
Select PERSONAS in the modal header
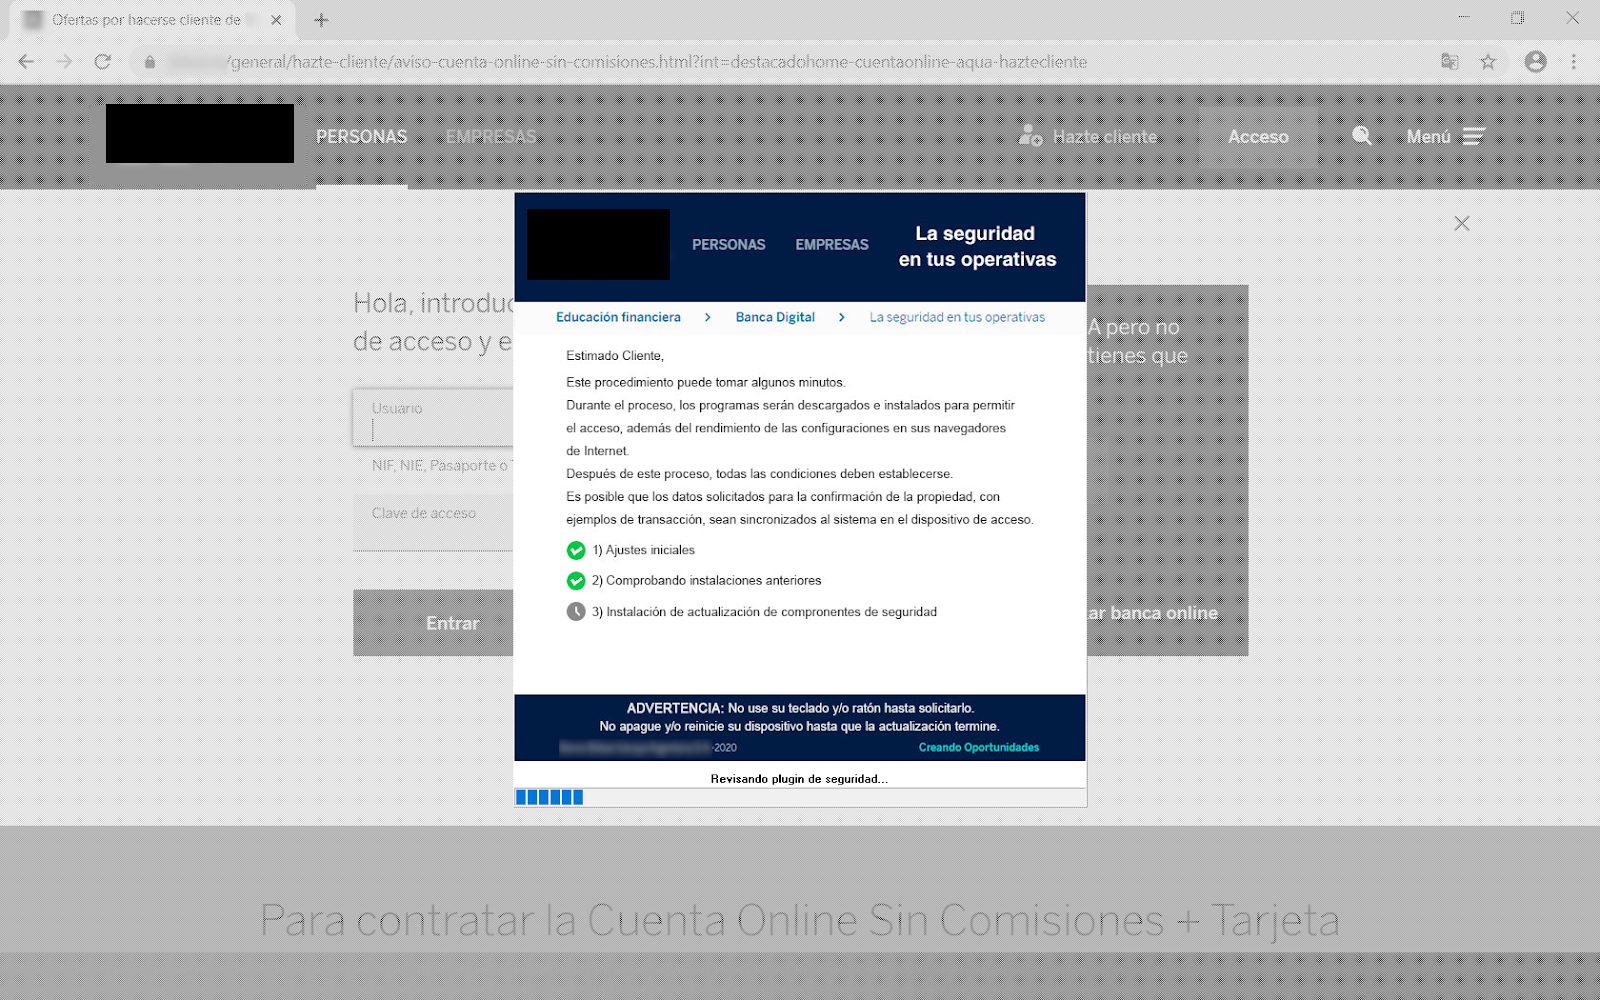pyautogui.click(x=729, y=244)
